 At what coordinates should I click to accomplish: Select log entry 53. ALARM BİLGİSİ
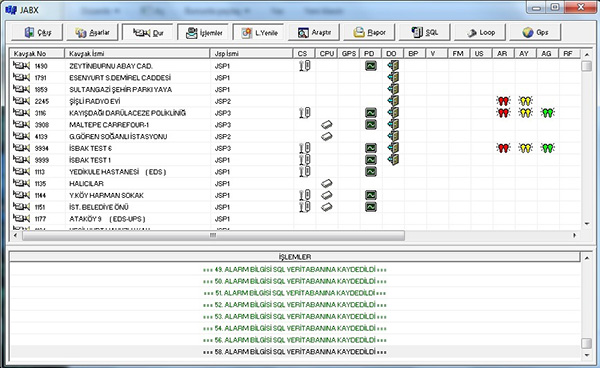295,317
